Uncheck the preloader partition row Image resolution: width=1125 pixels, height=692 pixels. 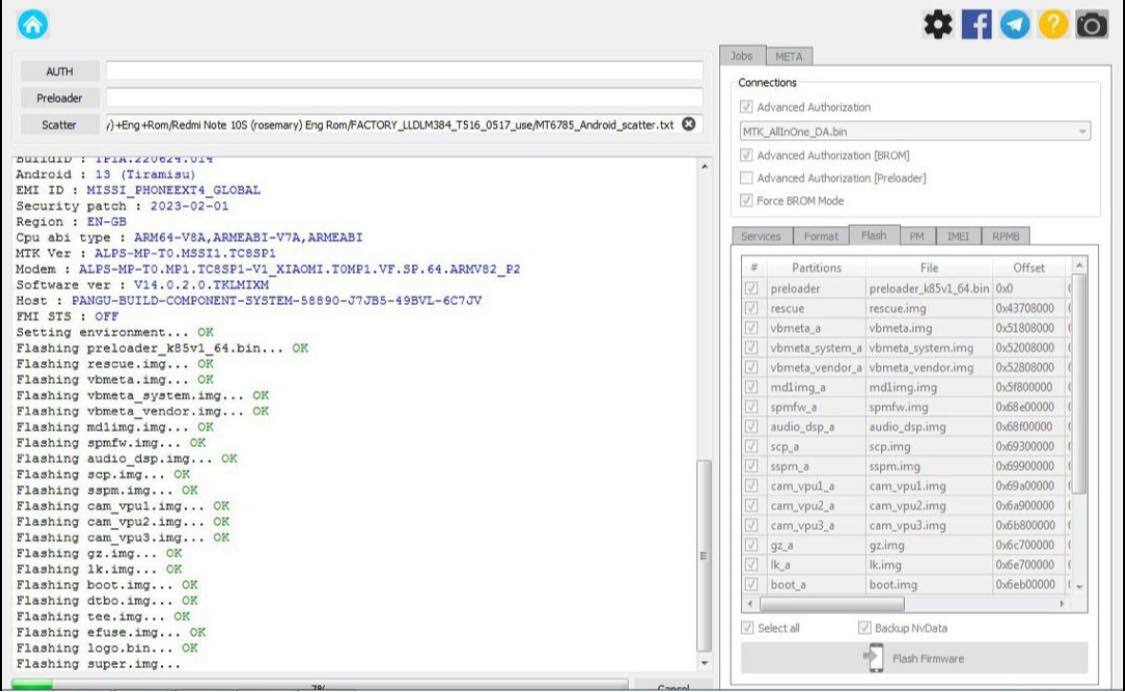tap(752, 289)
